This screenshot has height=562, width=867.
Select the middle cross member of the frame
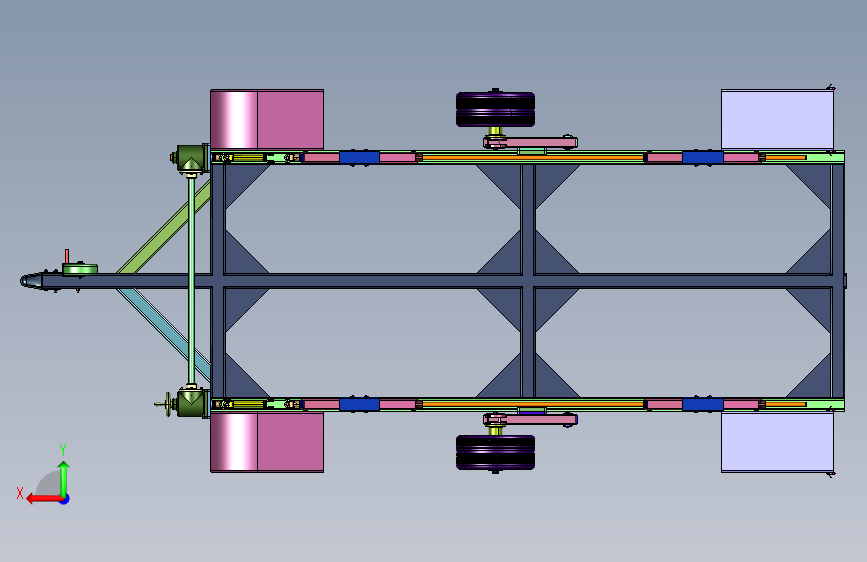pos(528,281)
